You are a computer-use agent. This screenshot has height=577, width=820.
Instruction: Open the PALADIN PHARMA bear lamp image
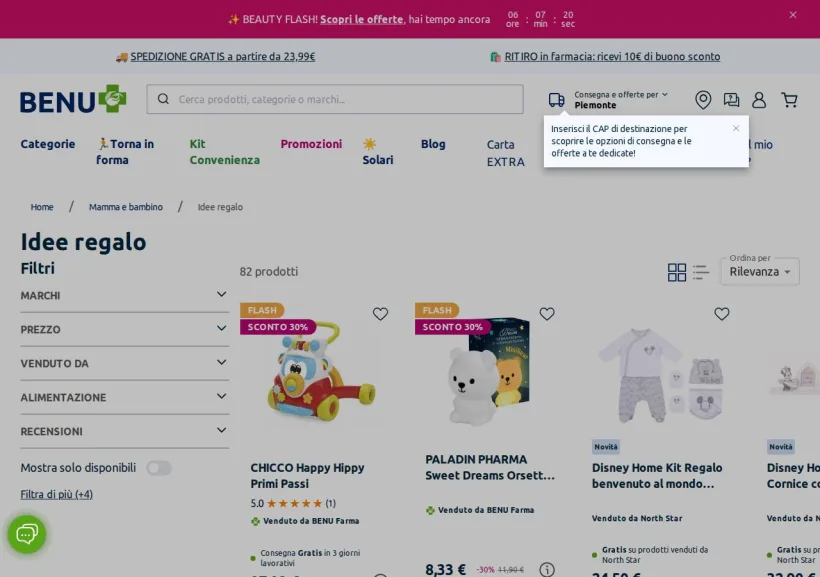tap(489, 370)
